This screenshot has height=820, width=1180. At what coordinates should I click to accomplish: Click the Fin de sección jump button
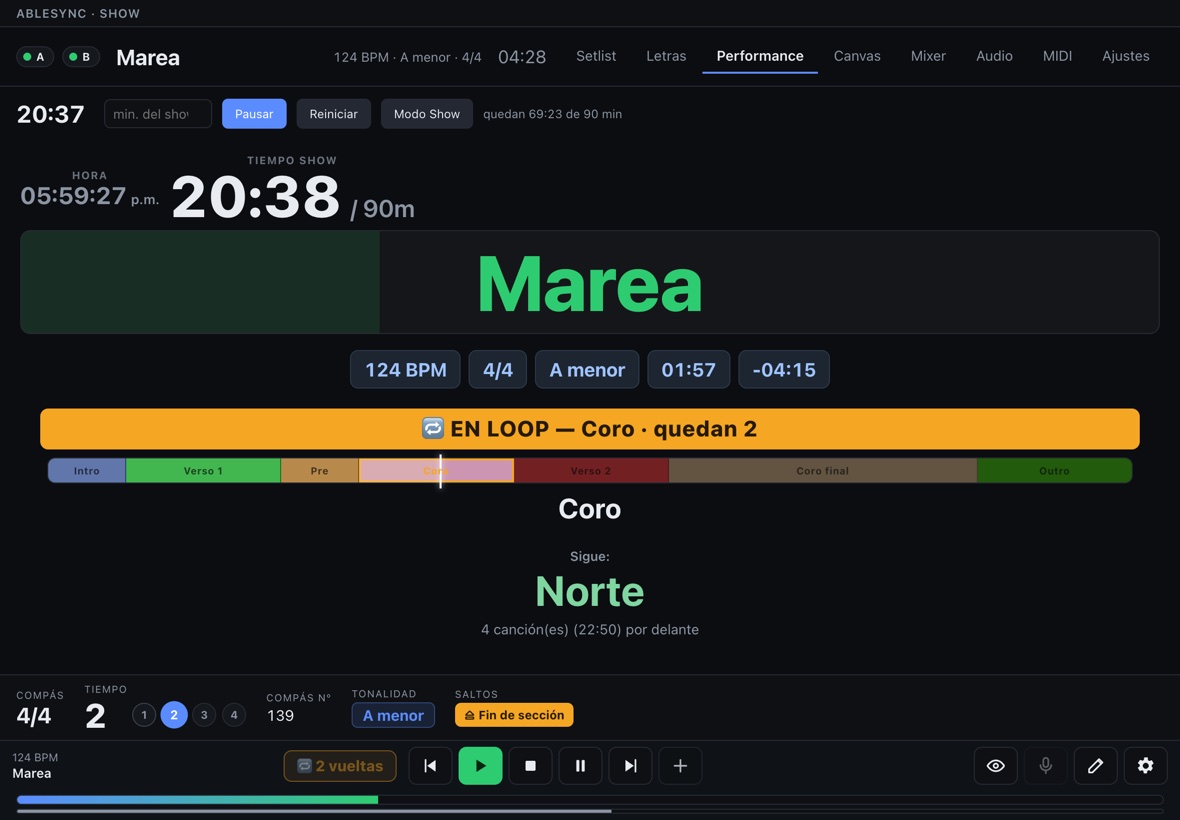click(x=514, y=715)
